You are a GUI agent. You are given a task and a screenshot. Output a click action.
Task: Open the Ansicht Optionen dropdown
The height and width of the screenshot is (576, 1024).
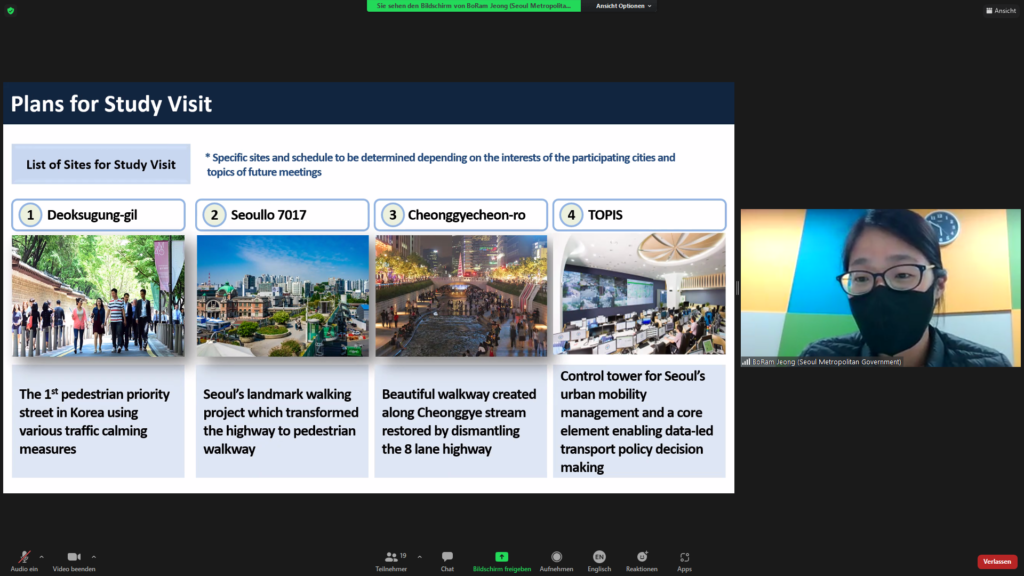[x=623, y=6]
